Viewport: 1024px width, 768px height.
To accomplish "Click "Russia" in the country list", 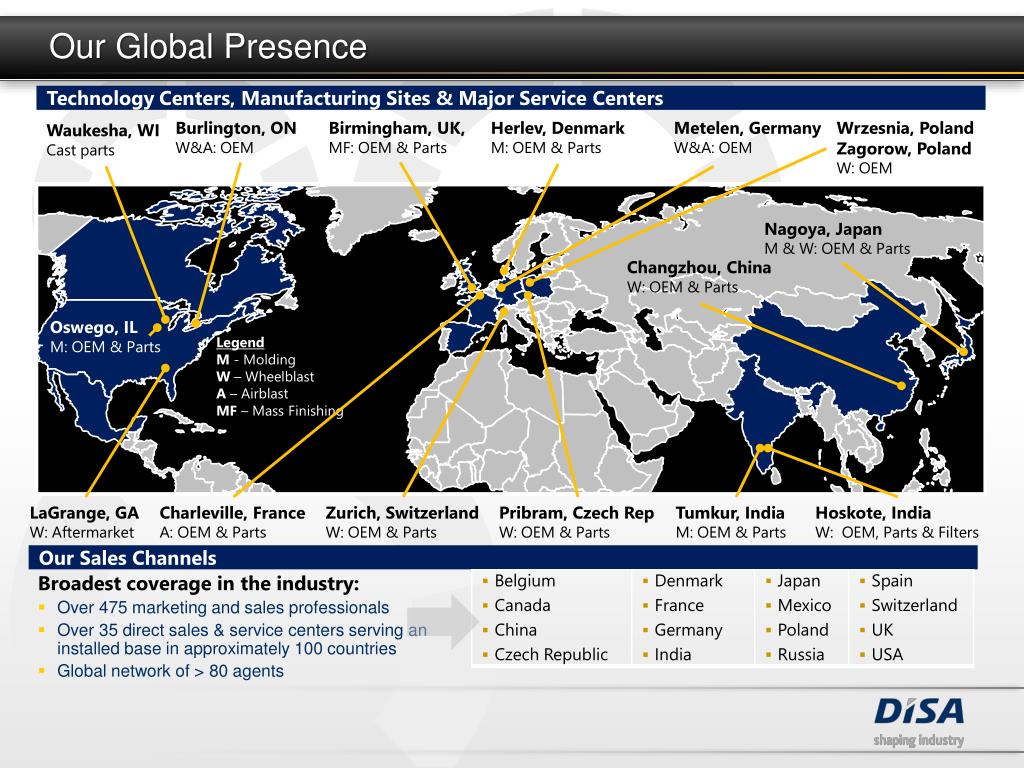I will [x=801, y=654].
